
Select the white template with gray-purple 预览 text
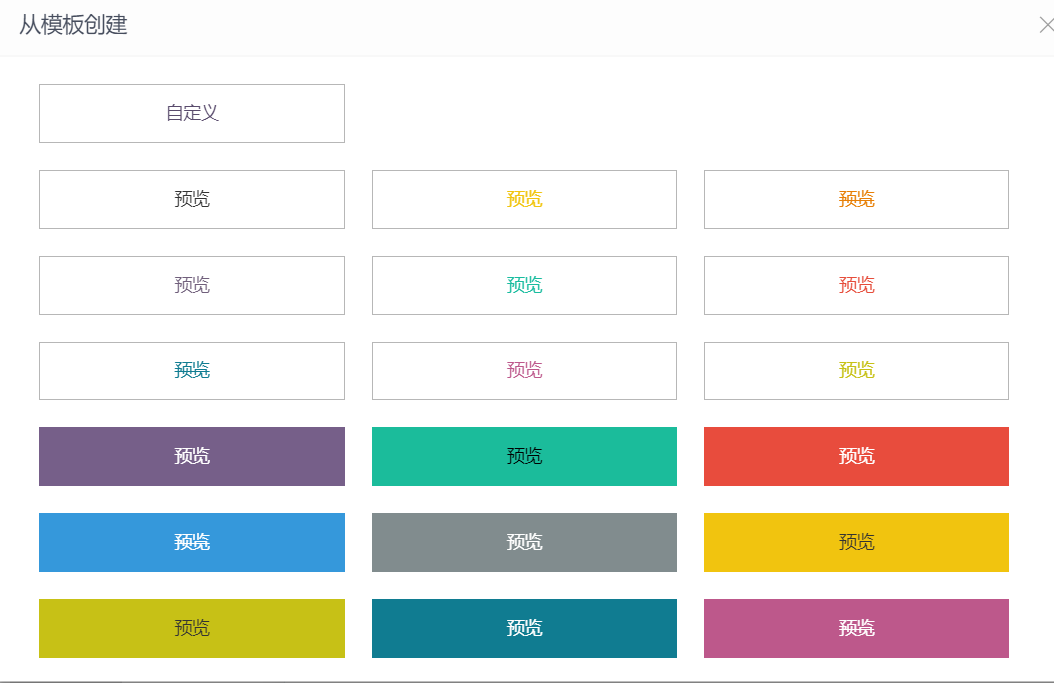[x=192, y=285]
